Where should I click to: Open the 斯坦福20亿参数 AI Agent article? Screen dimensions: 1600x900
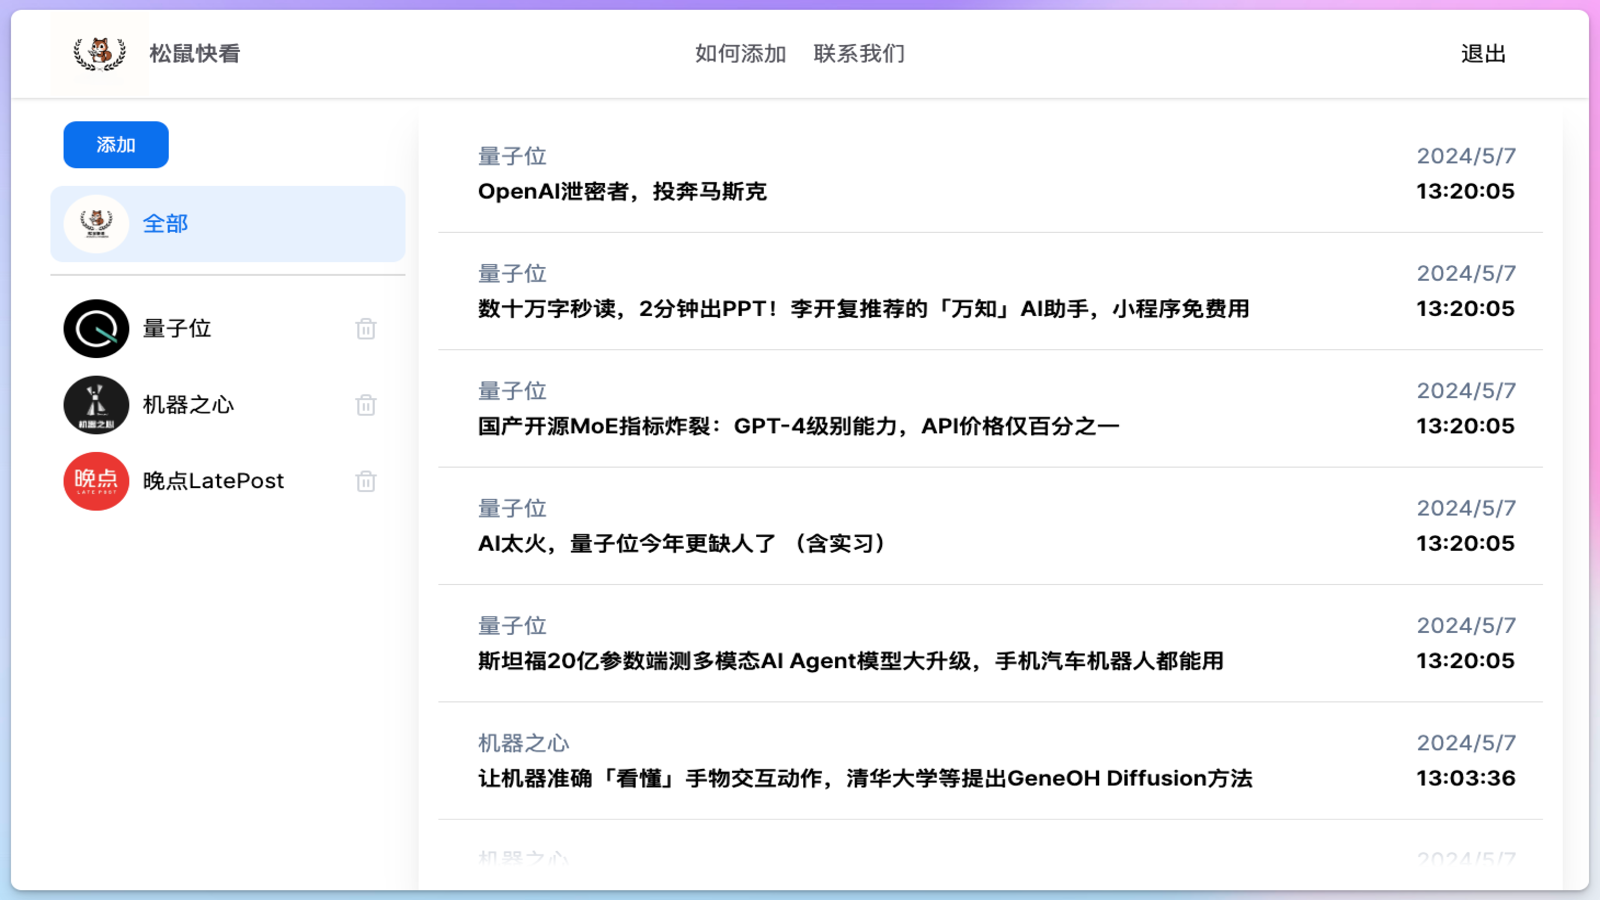(850, 661)
